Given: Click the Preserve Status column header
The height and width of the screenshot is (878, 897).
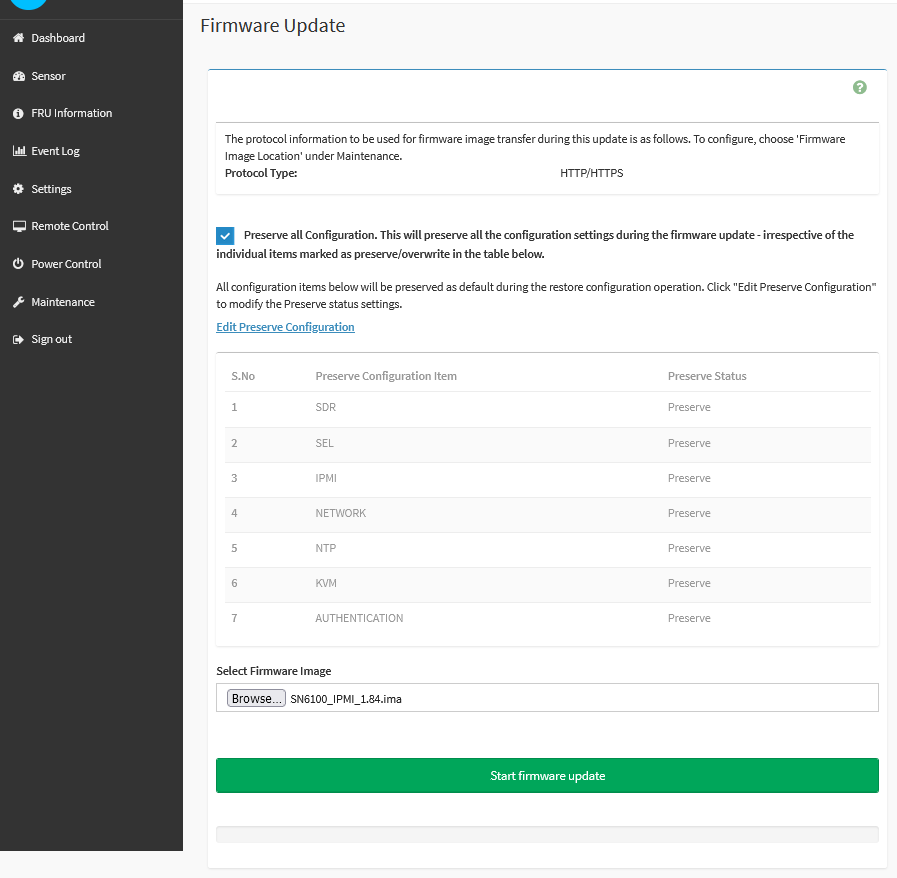Looking at the screenshot, I should click(x=707, y=376).
